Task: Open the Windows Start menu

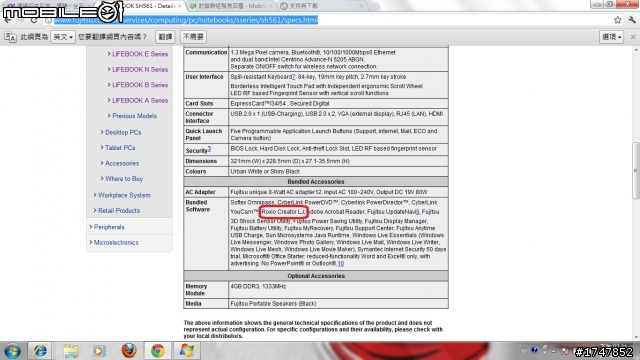Action: [12, 351]
